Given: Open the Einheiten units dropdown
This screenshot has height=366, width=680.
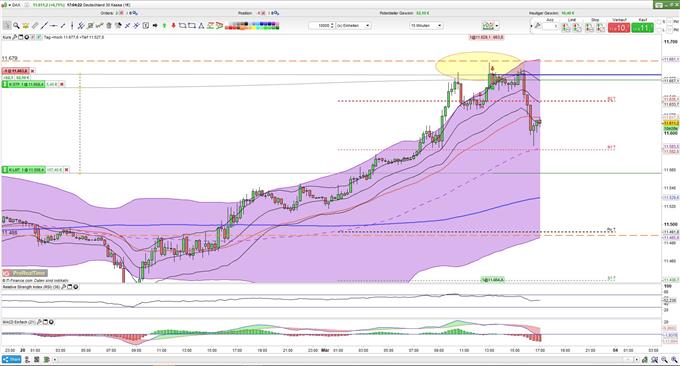Looking at the screenshot, I should tap(353, 26).
